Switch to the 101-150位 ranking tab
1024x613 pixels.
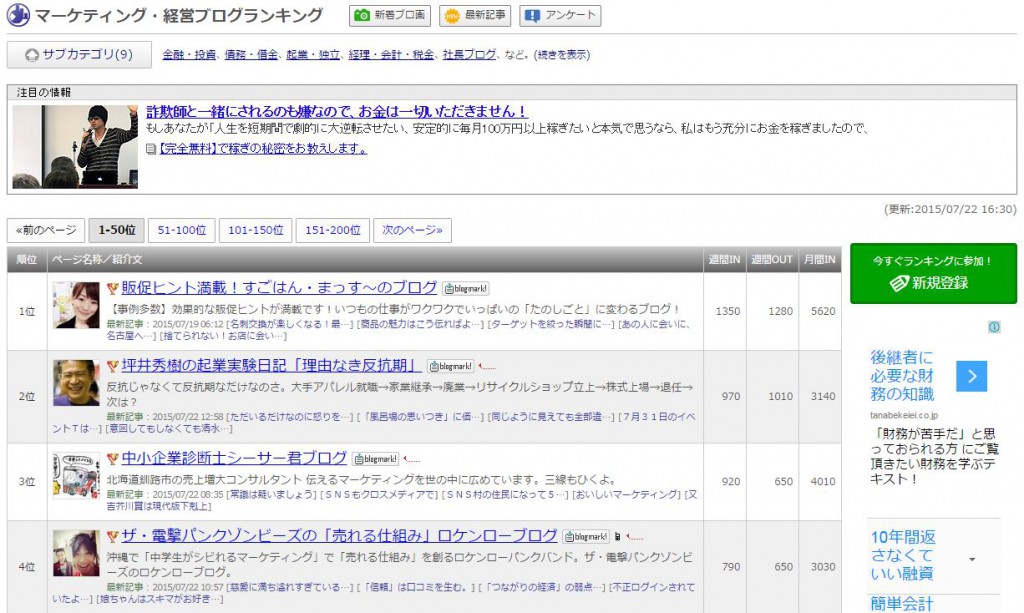point(254,230)
